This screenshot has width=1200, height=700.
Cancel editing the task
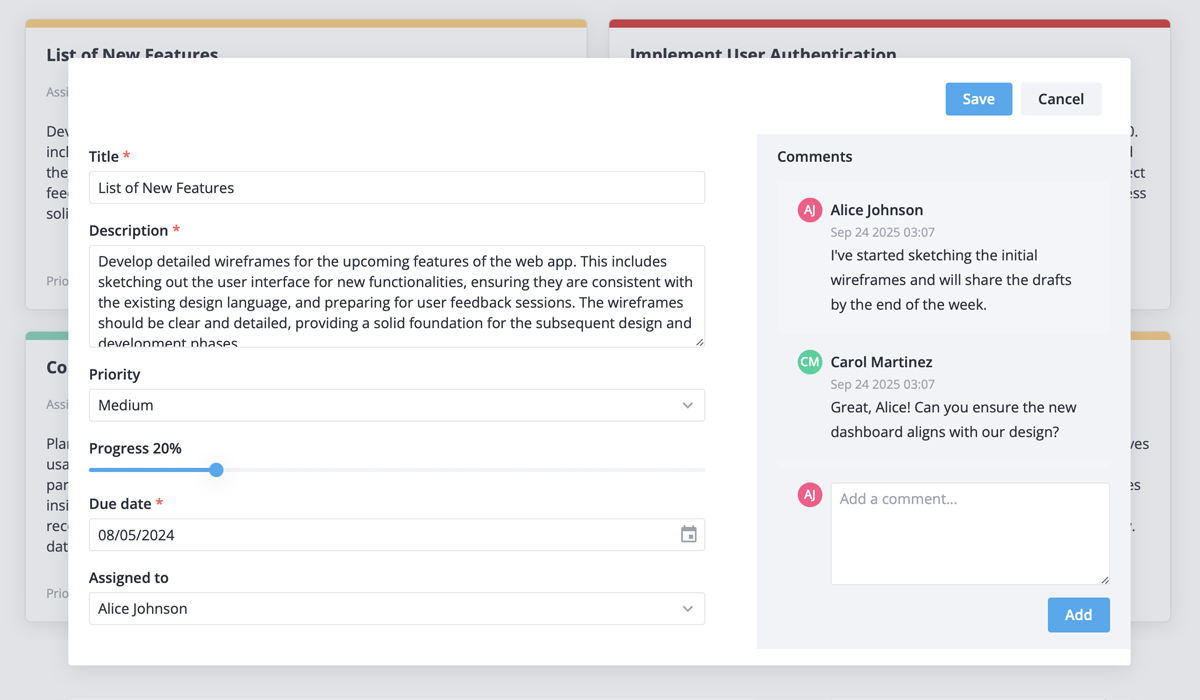(1060, 98)
